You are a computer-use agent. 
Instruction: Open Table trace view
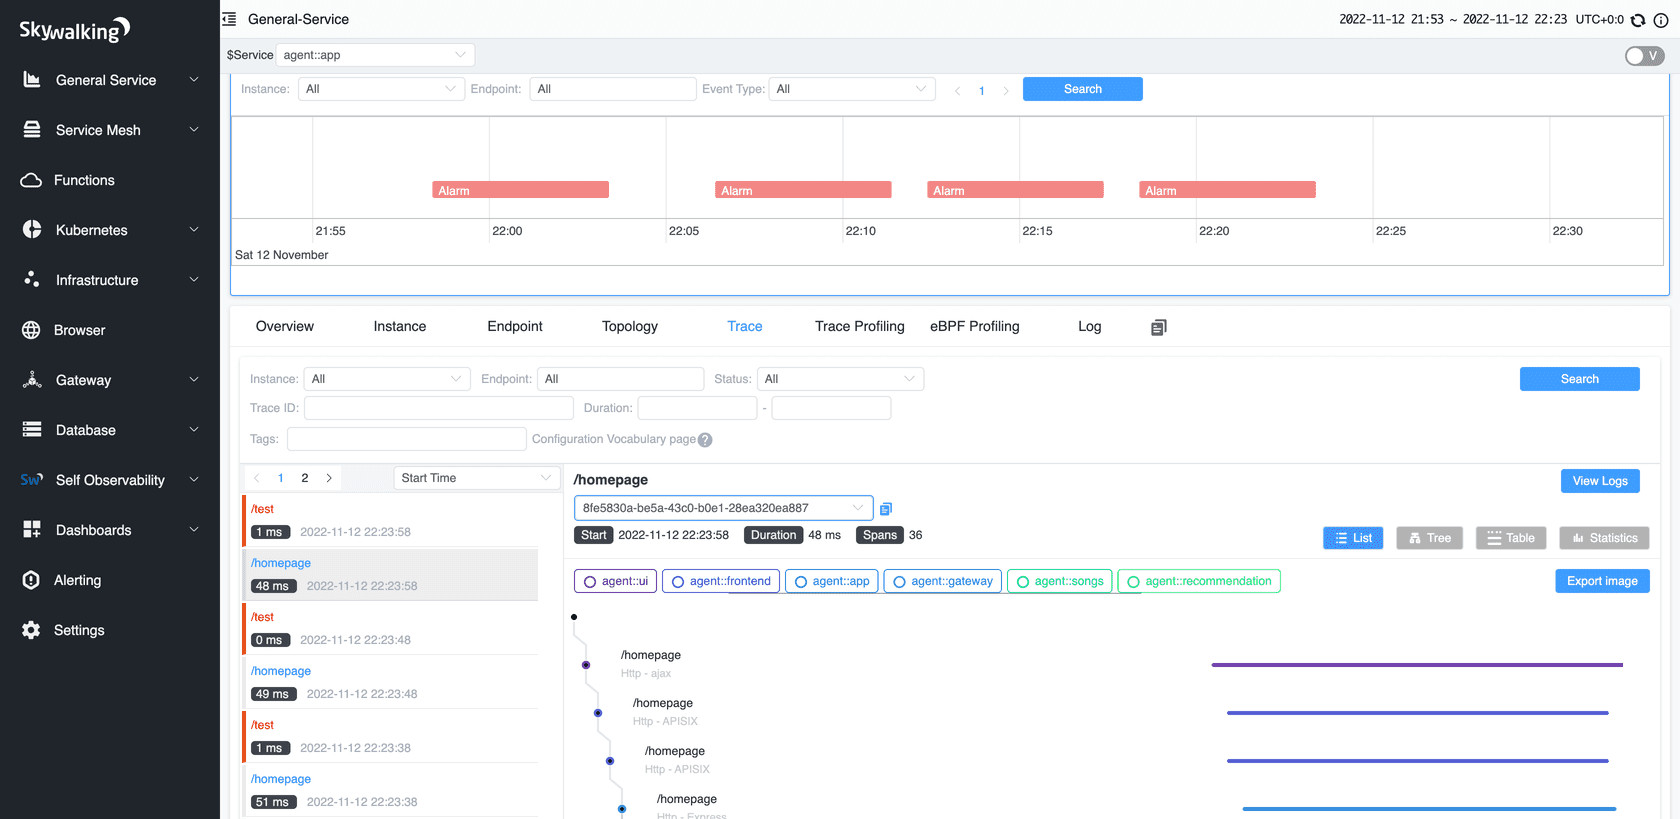(1511, 538)
